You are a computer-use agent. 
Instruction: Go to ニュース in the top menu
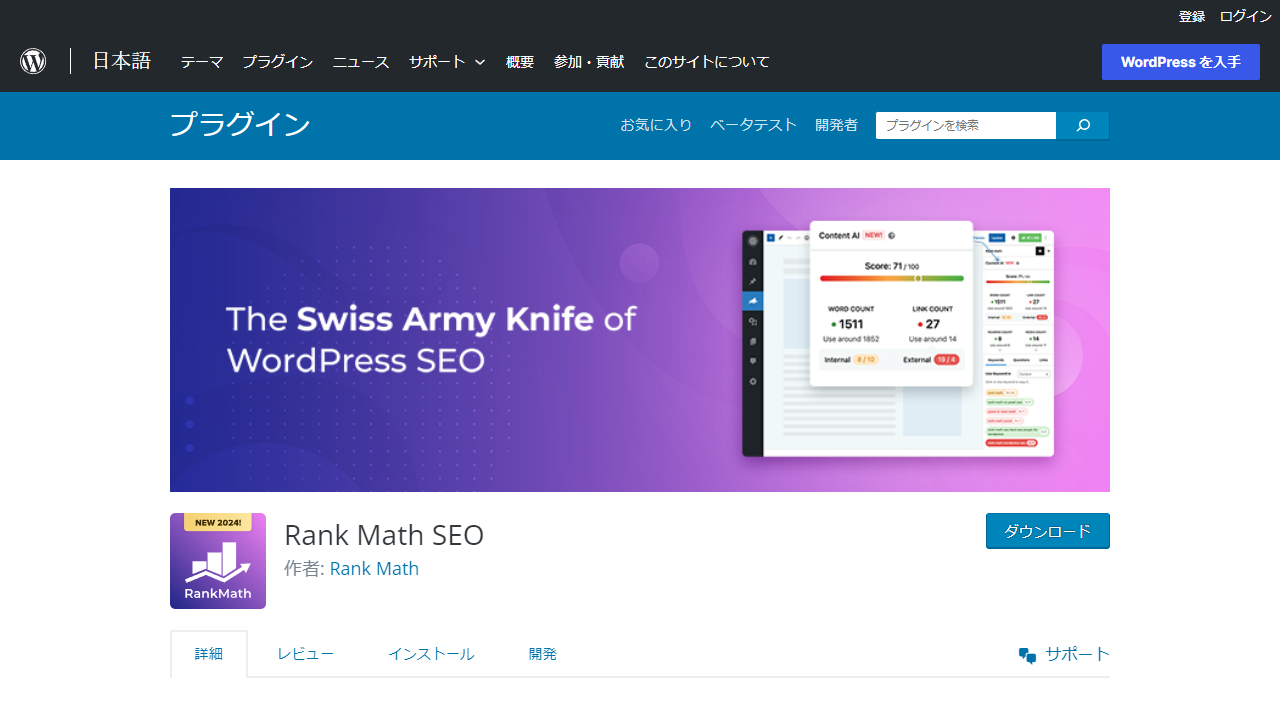361,62
